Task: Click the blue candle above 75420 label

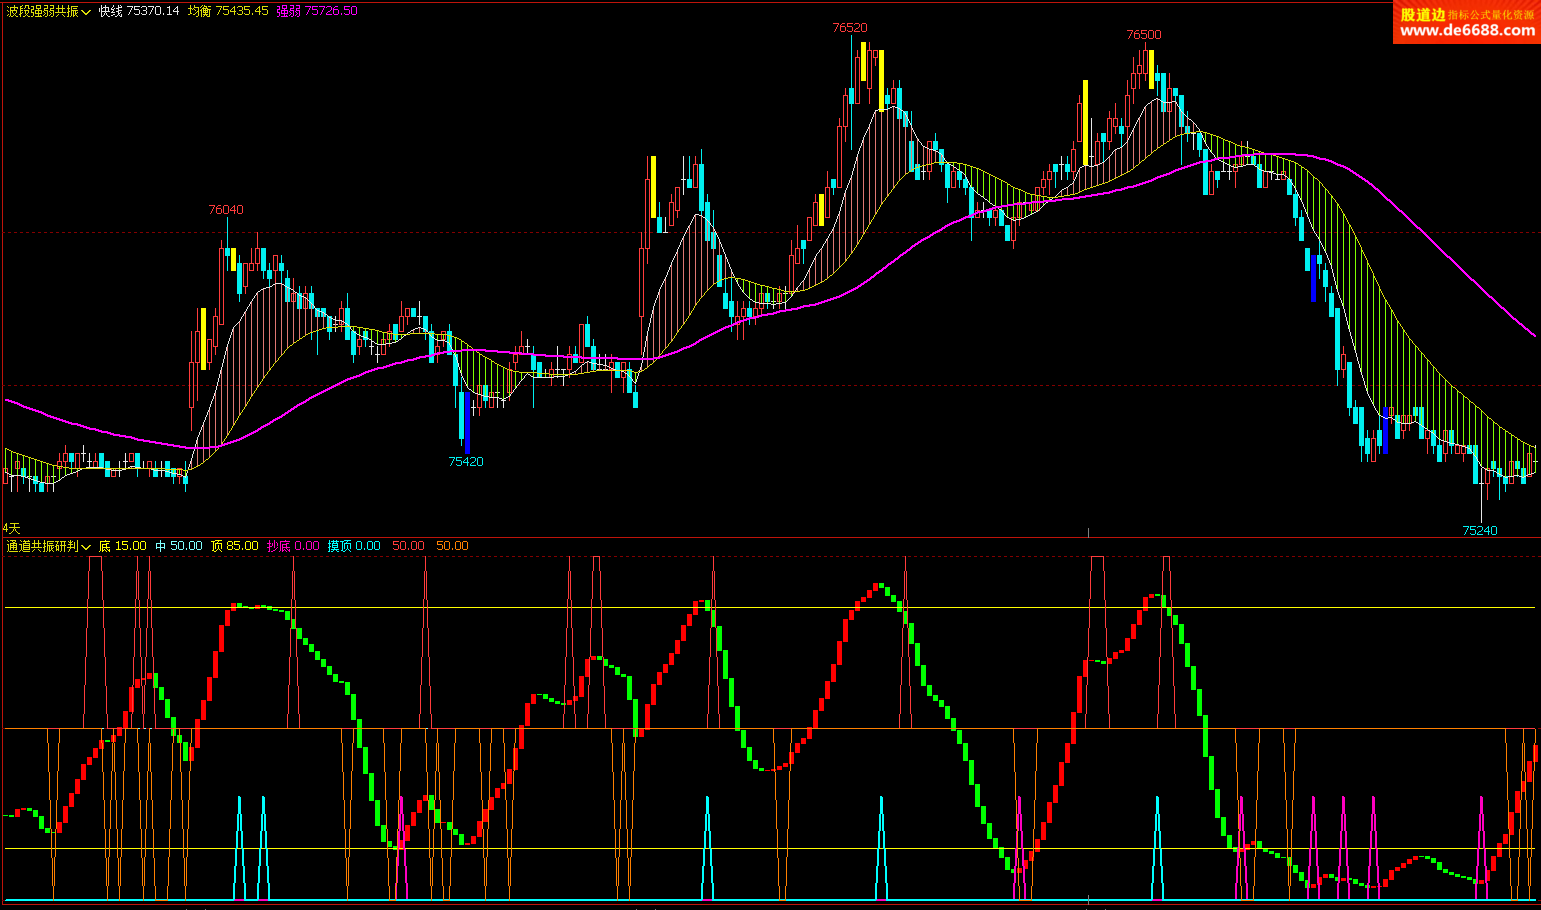Action: (x=467, y=420)
